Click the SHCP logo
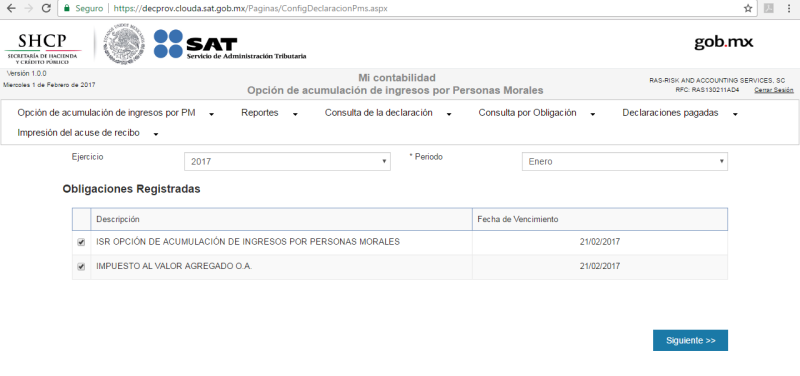Viewport: 800px width, 376px height. [42, 48]
